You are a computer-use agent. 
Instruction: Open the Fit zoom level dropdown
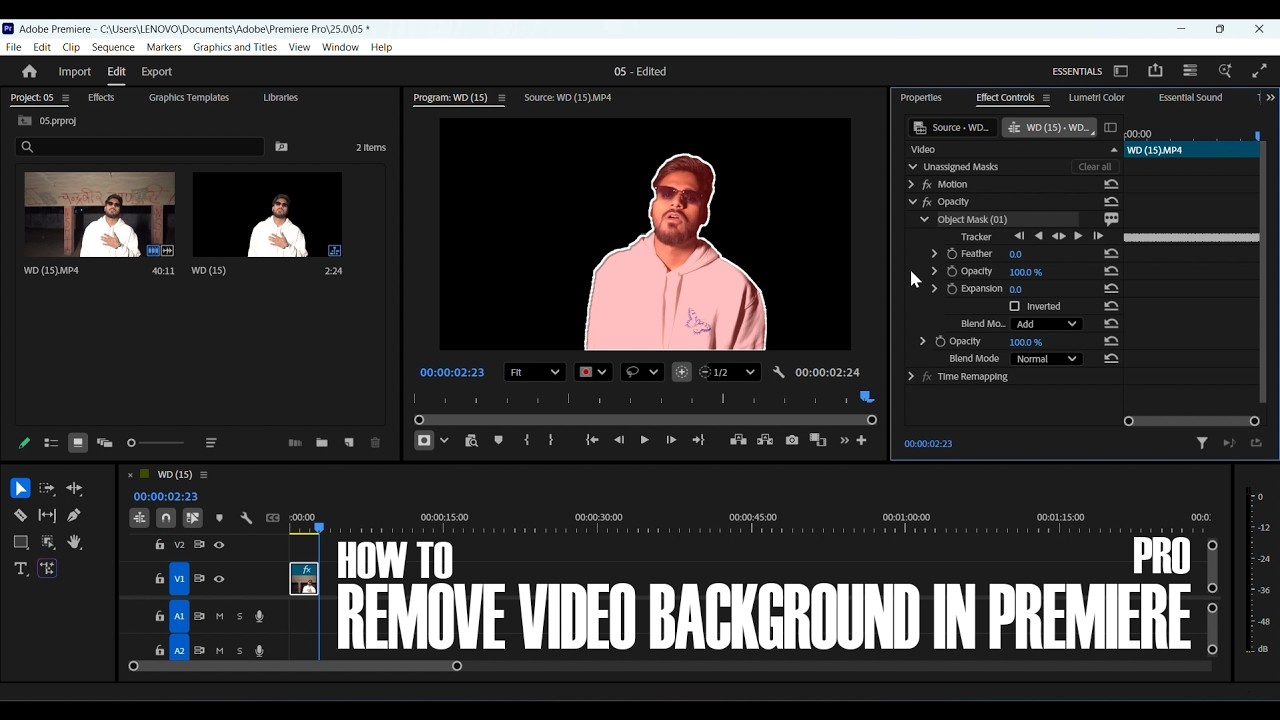pos(534,372)
